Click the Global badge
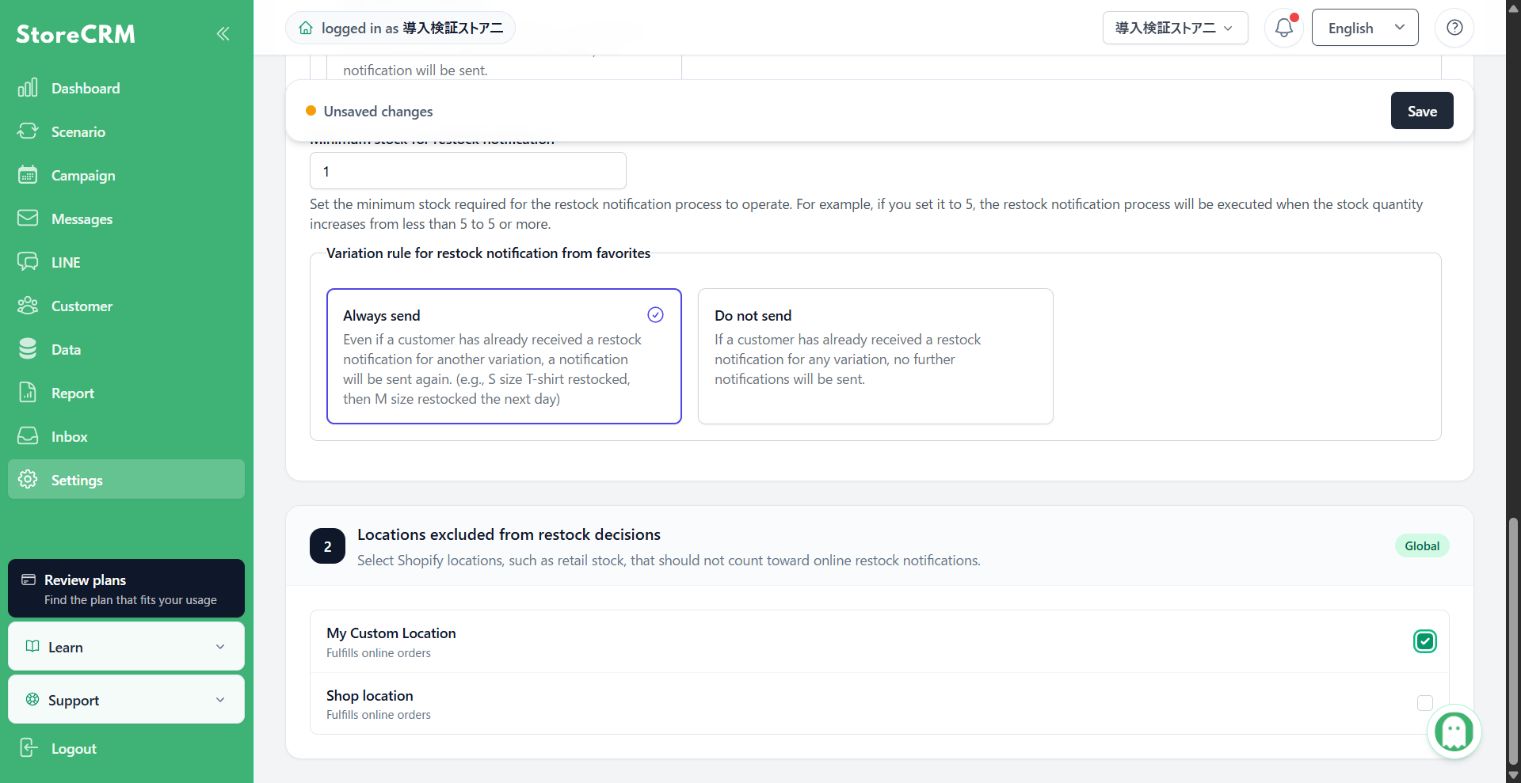 coord(1422,546)
